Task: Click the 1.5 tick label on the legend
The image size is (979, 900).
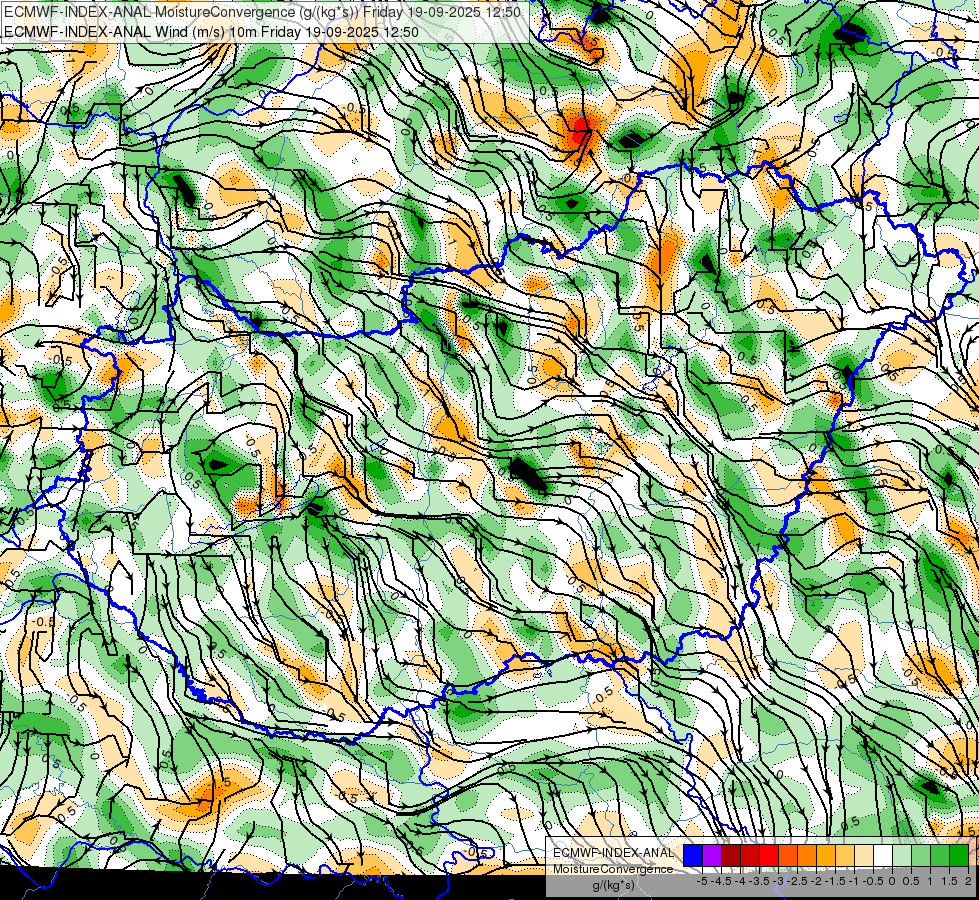Action: pyautogui.click(x=950, y=881)
